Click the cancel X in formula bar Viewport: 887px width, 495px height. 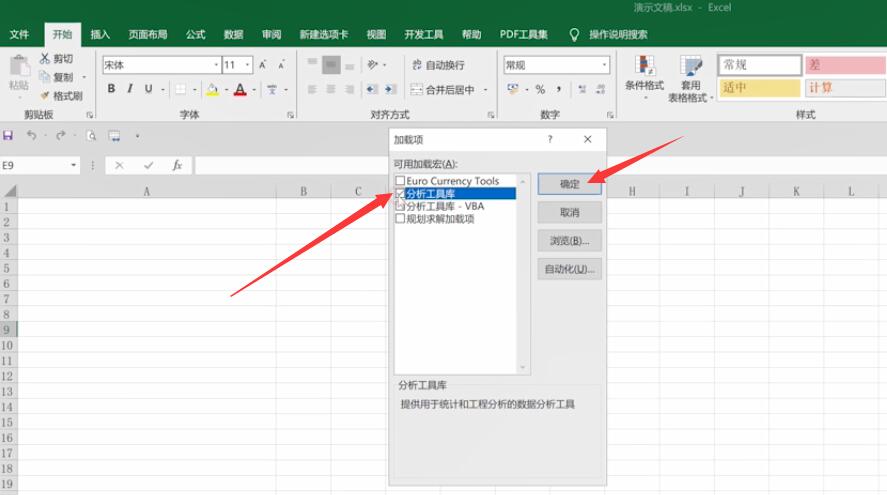point(119,165)
